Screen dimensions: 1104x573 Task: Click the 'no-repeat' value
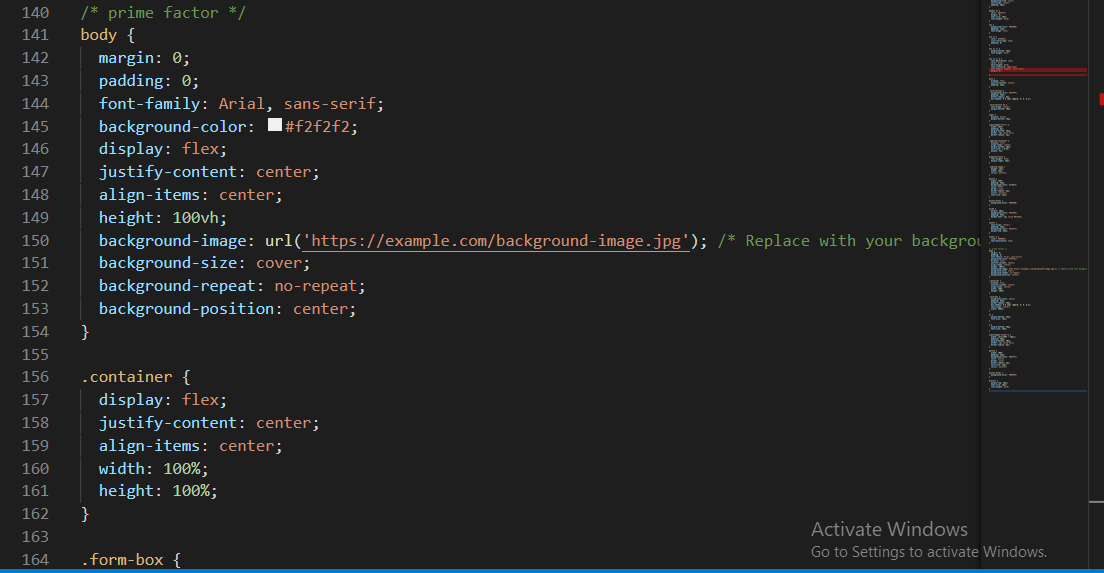click(315, 286)
